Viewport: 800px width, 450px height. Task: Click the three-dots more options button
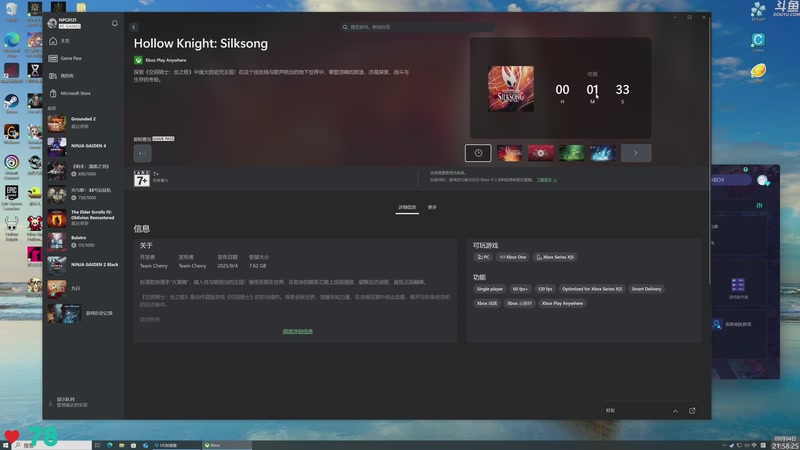point(142,153)
